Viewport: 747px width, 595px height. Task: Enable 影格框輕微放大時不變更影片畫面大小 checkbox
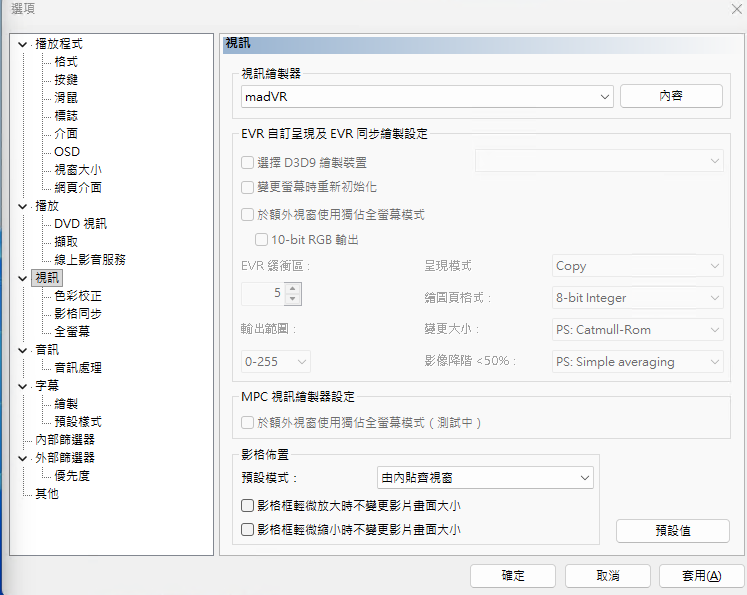click(248, 506)
